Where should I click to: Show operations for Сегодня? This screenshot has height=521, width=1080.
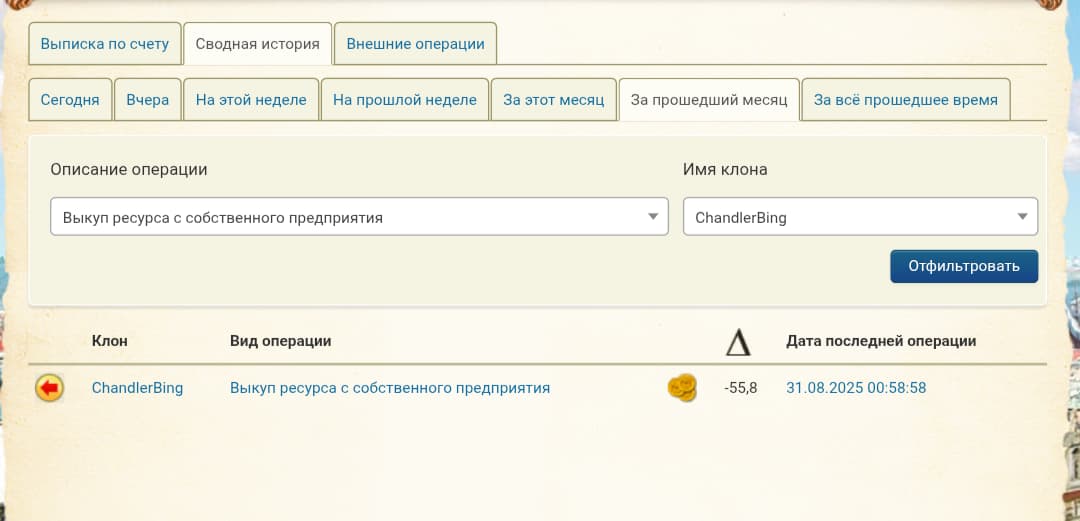[70, 100]
